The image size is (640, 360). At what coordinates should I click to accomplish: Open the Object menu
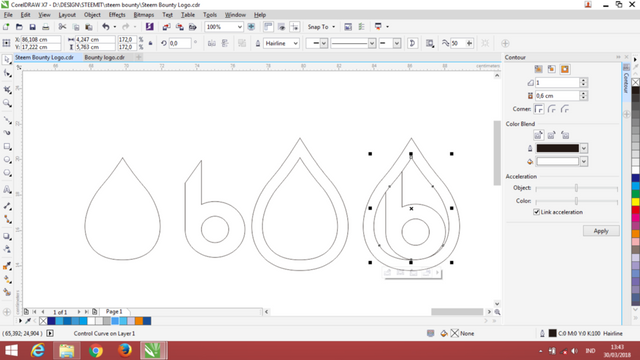coord(92,15)
